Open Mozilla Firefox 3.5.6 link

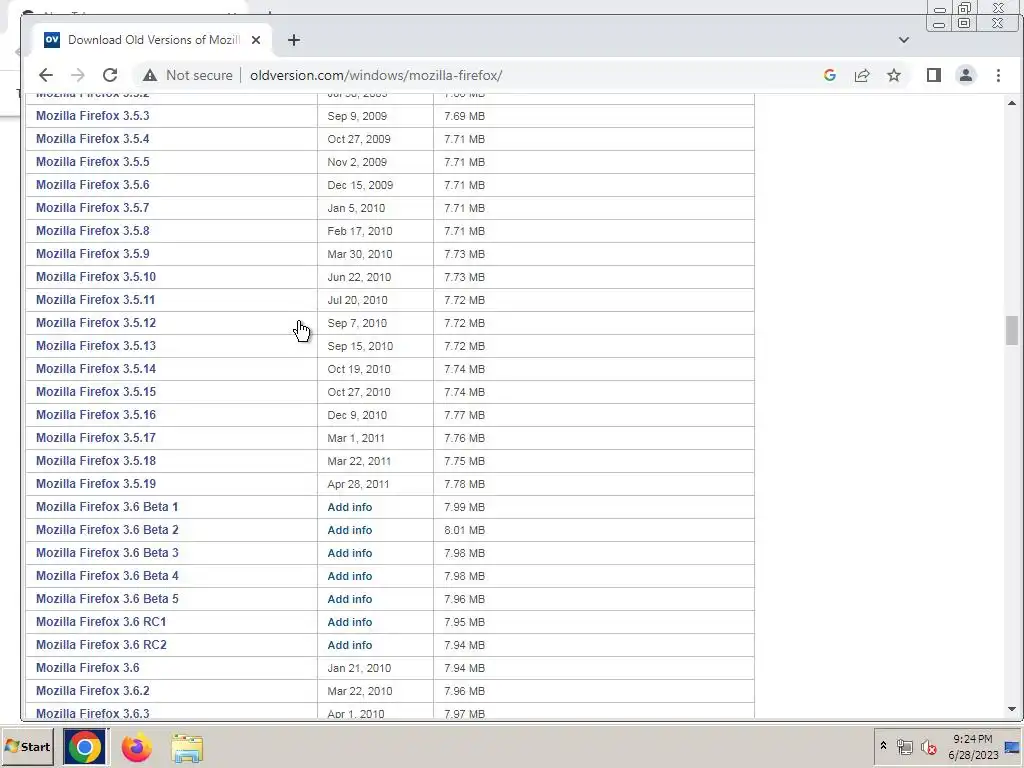click(x=93, y=185)
